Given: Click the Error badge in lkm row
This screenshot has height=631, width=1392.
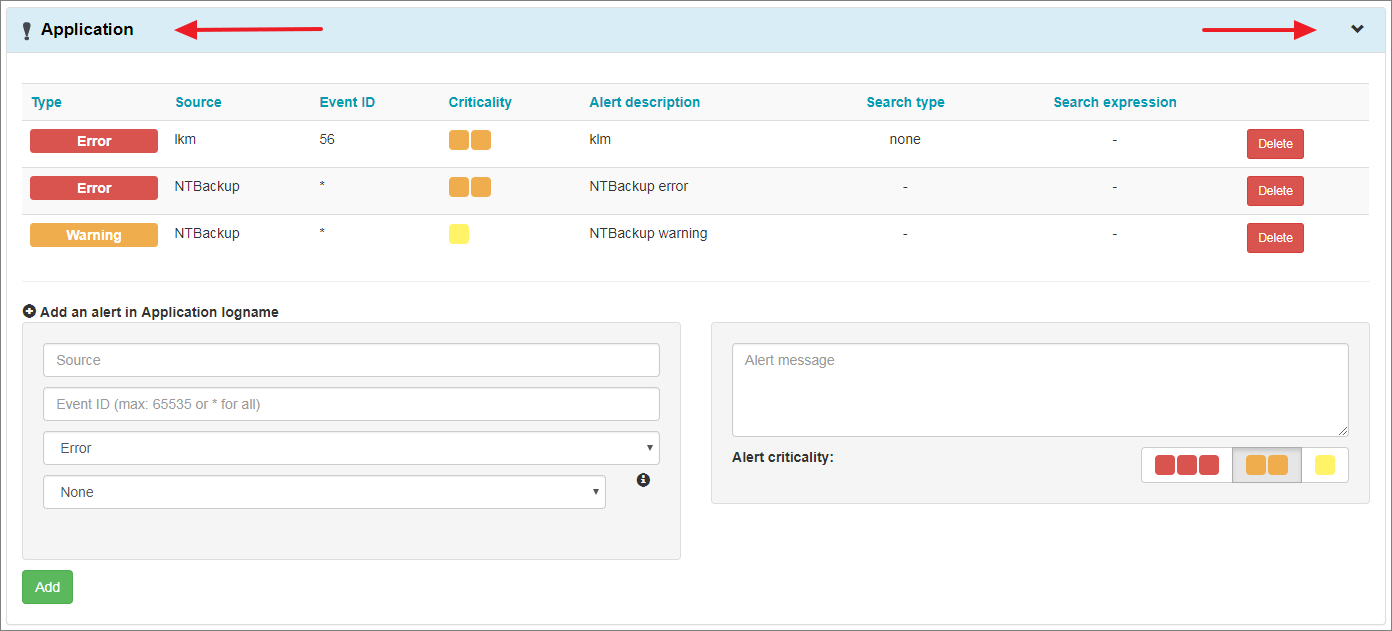Looking at the screenshot, I should pyautogui.click(x=94, y=141).
